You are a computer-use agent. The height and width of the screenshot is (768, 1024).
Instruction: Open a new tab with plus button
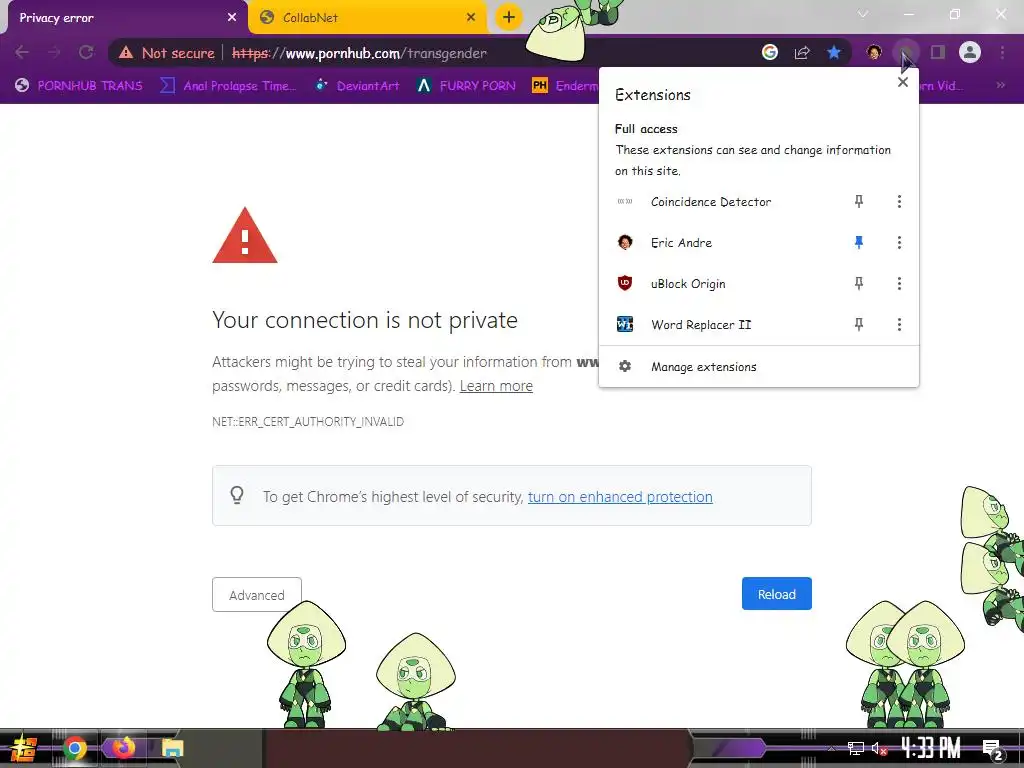point(509,17)
